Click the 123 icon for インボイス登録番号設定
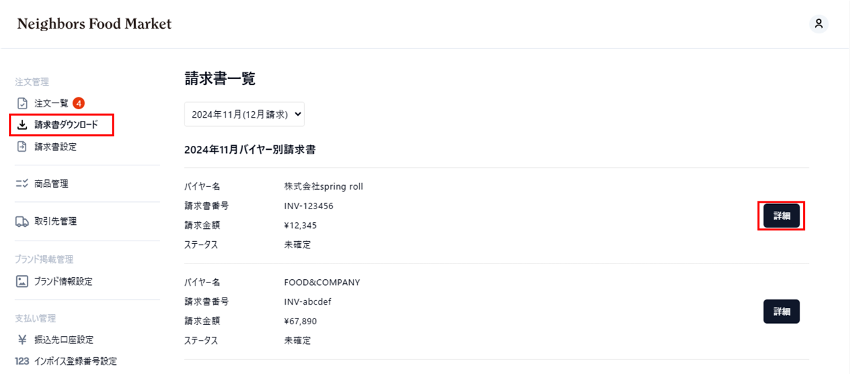The width and height of the screenshot is (850, 374). pyautogui.click(x=22, y=361)
